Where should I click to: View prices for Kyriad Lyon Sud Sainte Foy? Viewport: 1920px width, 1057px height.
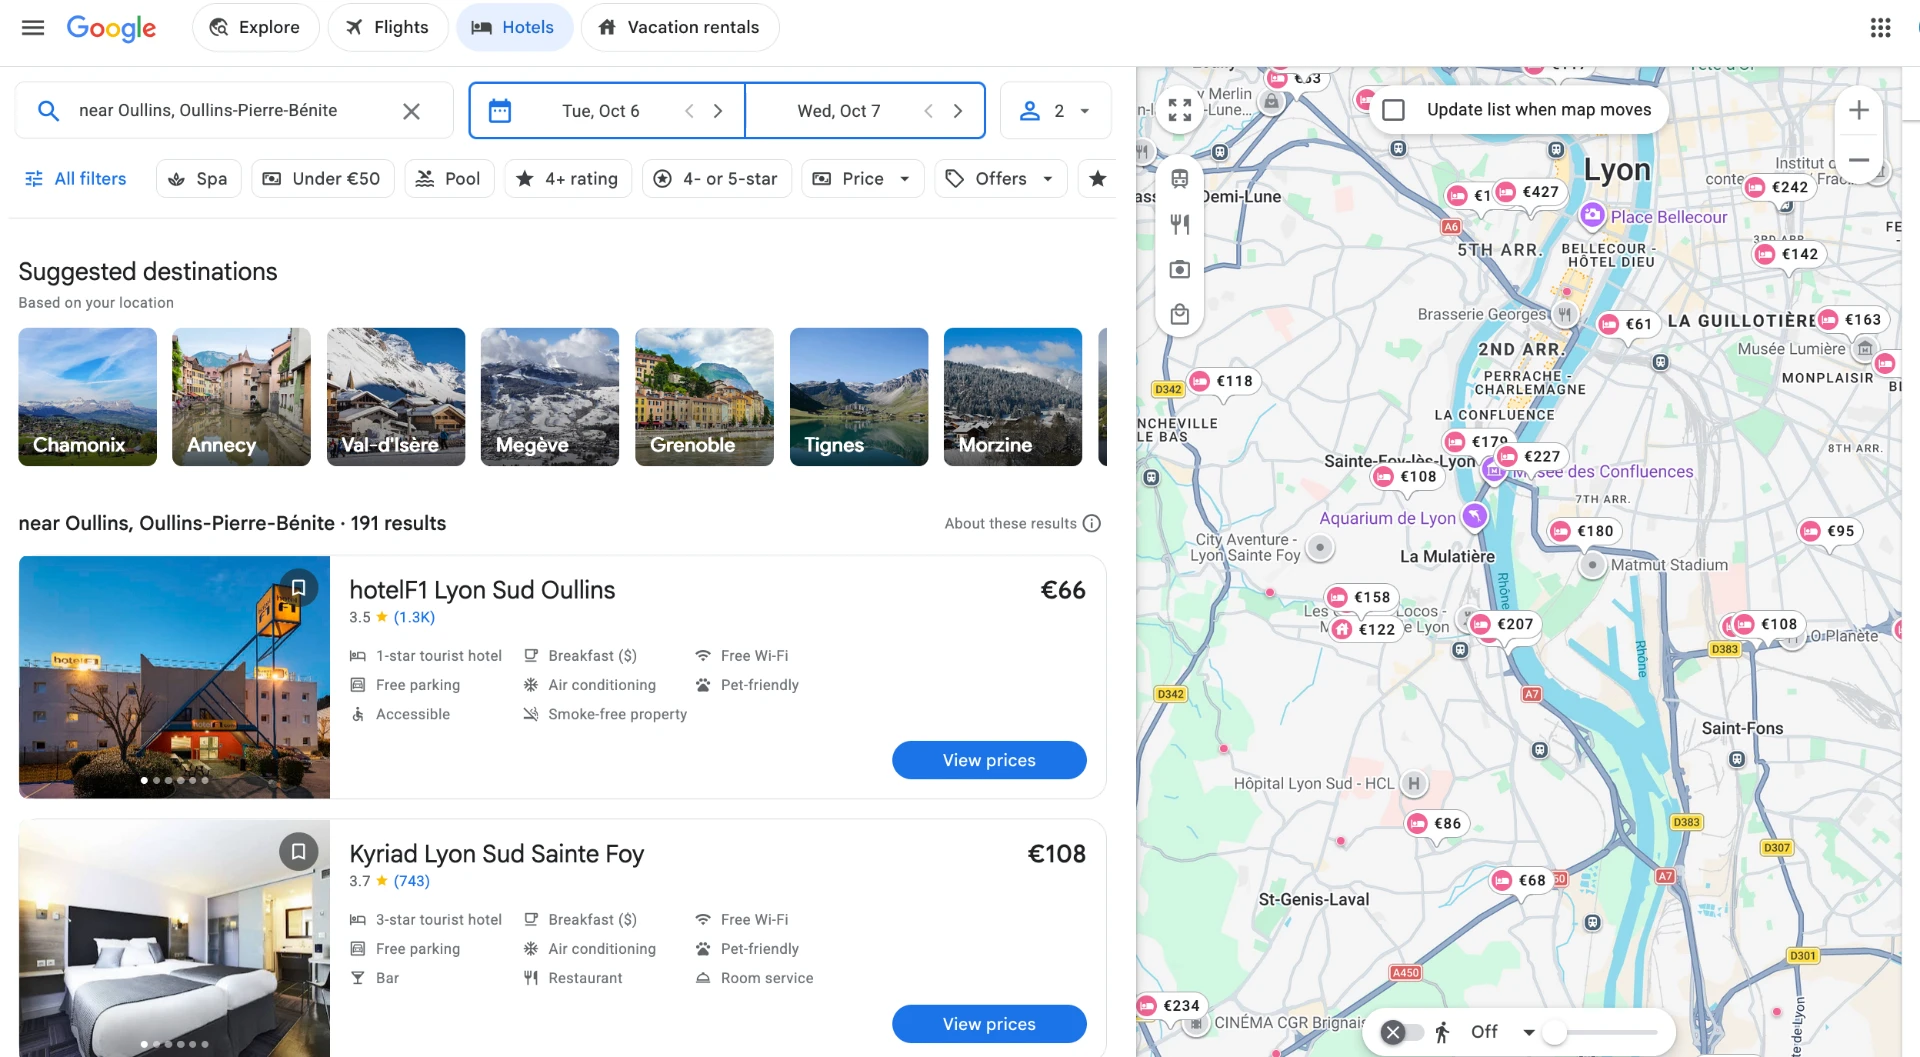(x=989, y=1024)
